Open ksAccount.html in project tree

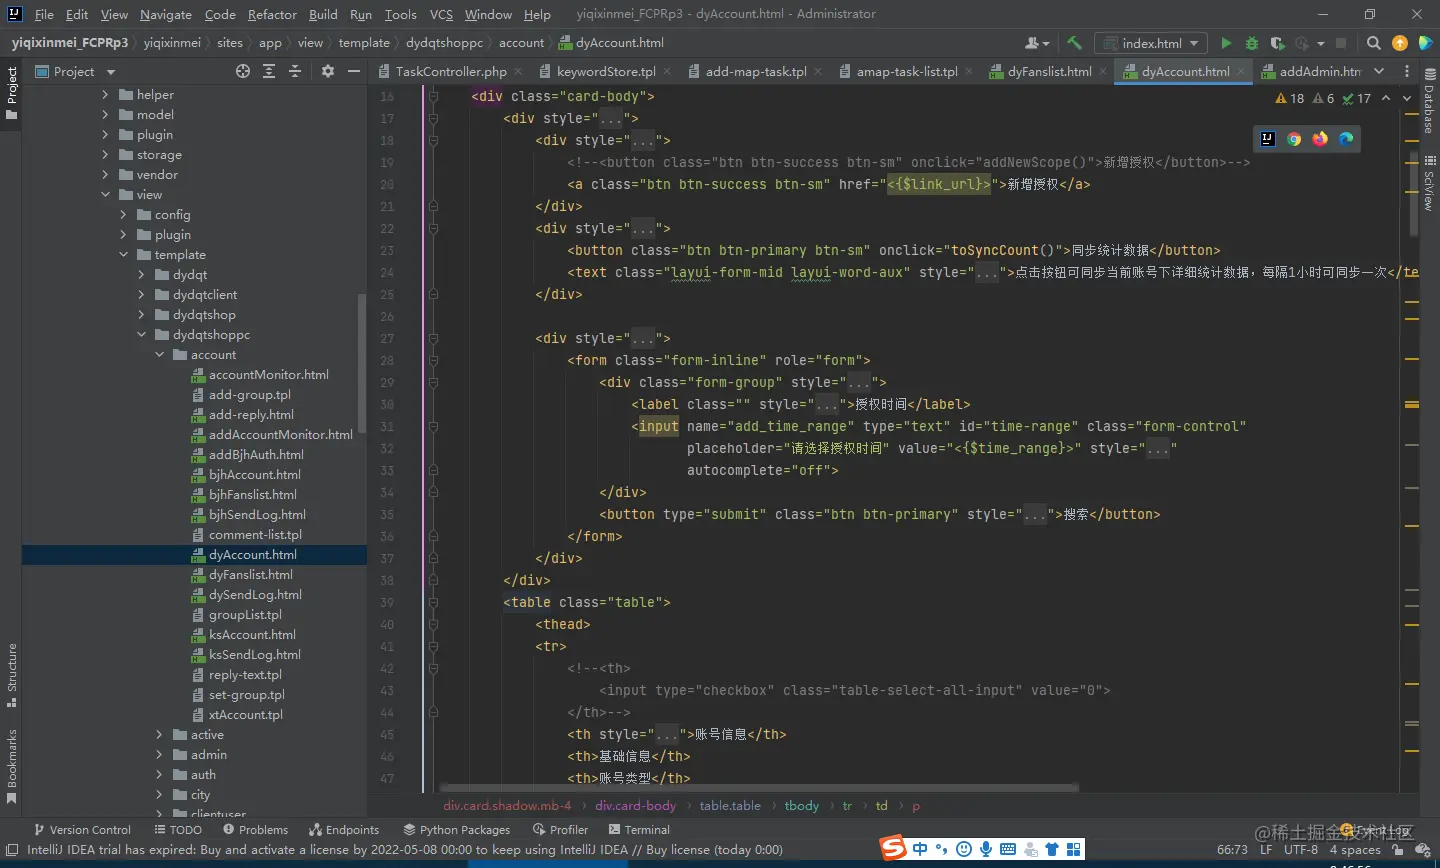coord(252,635)
